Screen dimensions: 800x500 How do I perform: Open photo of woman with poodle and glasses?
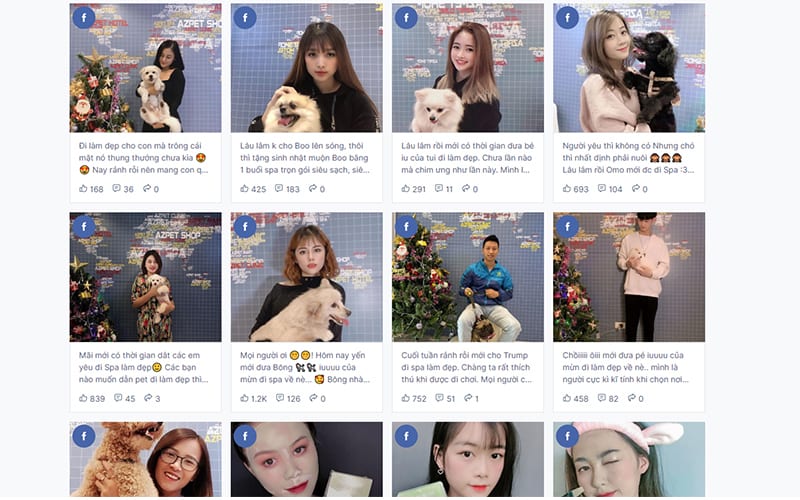coord(145,459)
